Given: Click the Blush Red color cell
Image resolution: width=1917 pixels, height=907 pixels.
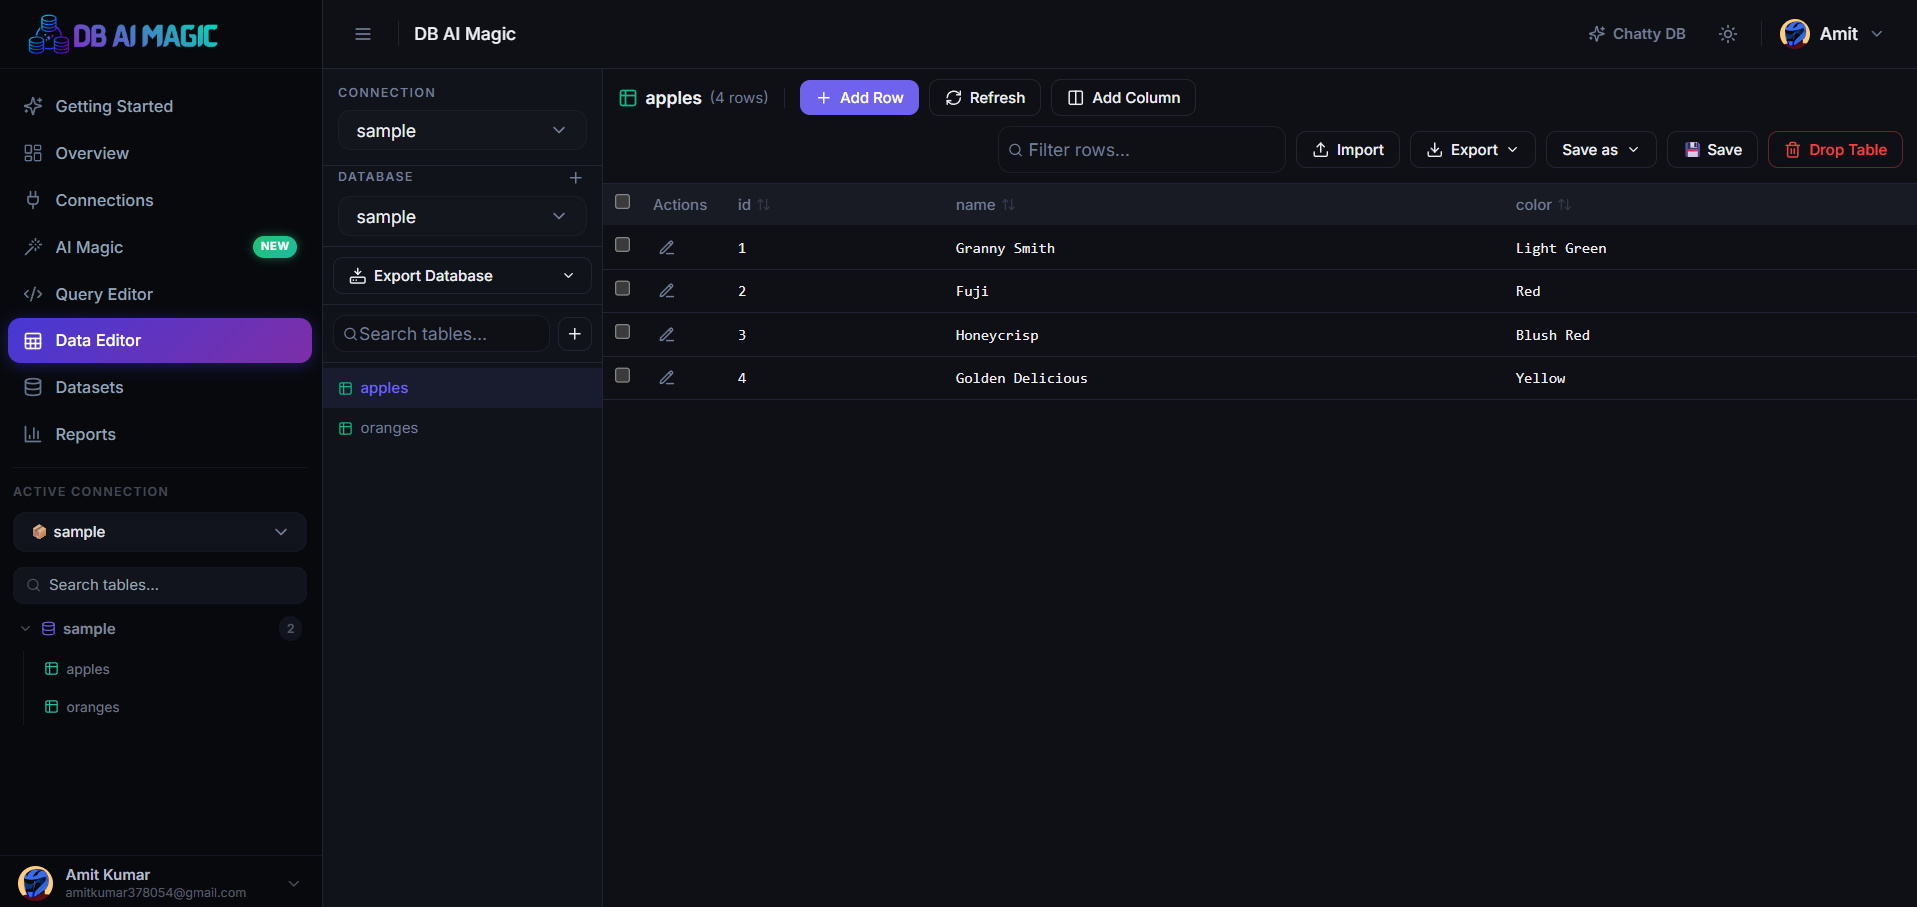Looking at the screenshot, I should tap(1552, 335).
